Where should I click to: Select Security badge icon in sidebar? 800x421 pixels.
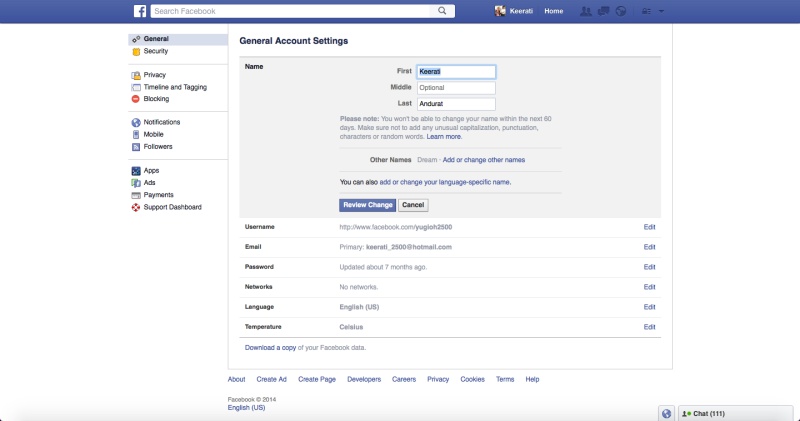click(136, 52)
